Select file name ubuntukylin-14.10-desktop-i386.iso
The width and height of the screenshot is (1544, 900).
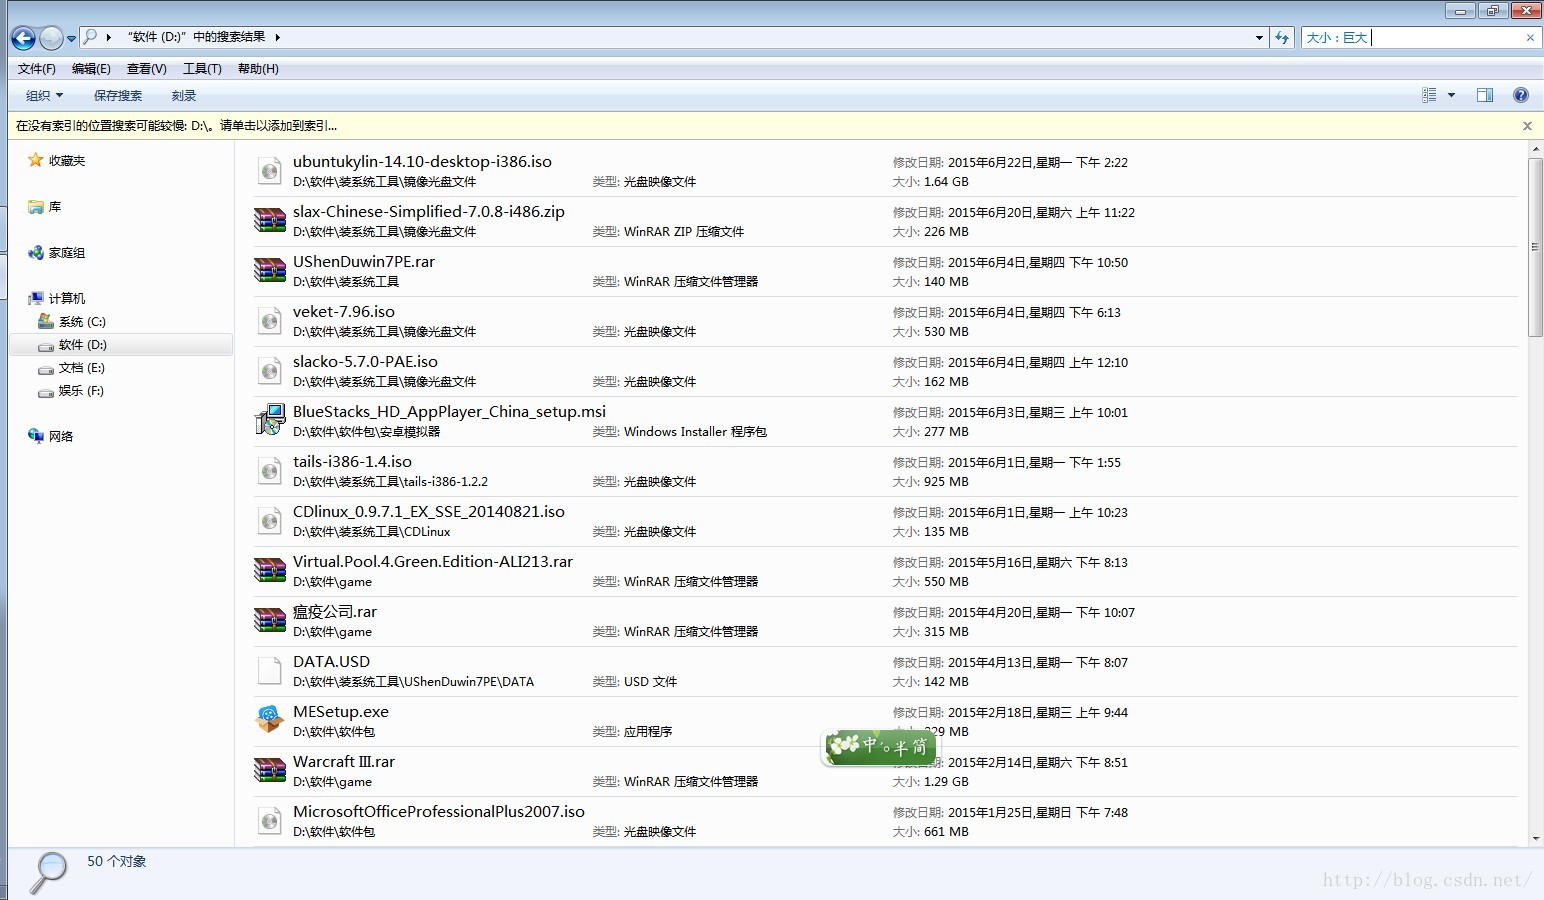click(422, 162)
